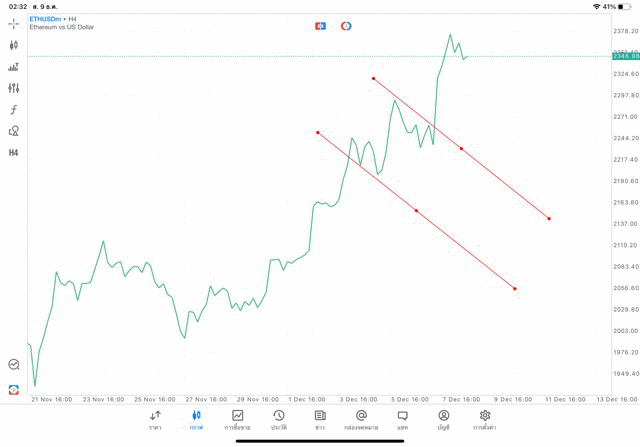Open the ประวัติ history tab

point(278,420)
